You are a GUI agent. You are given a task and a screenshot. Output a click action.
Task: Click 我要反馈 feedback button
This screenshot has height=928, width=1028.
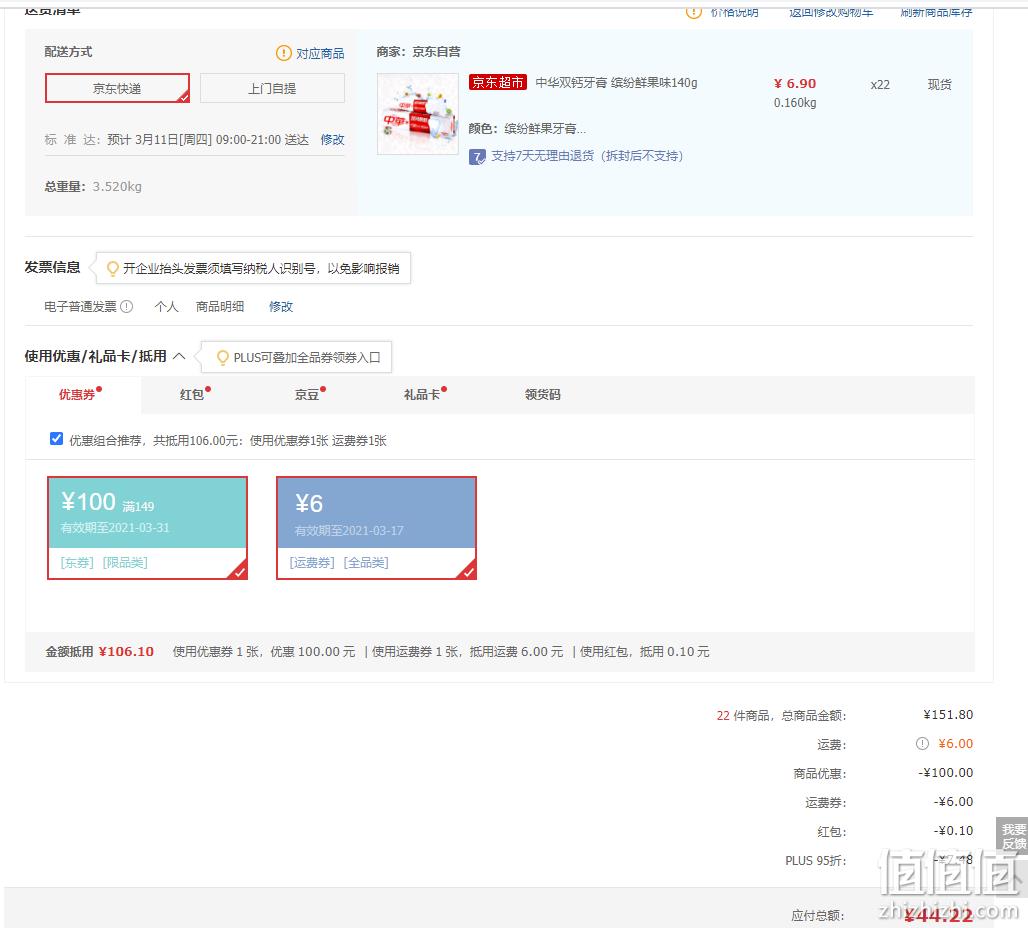point(1013,836)
